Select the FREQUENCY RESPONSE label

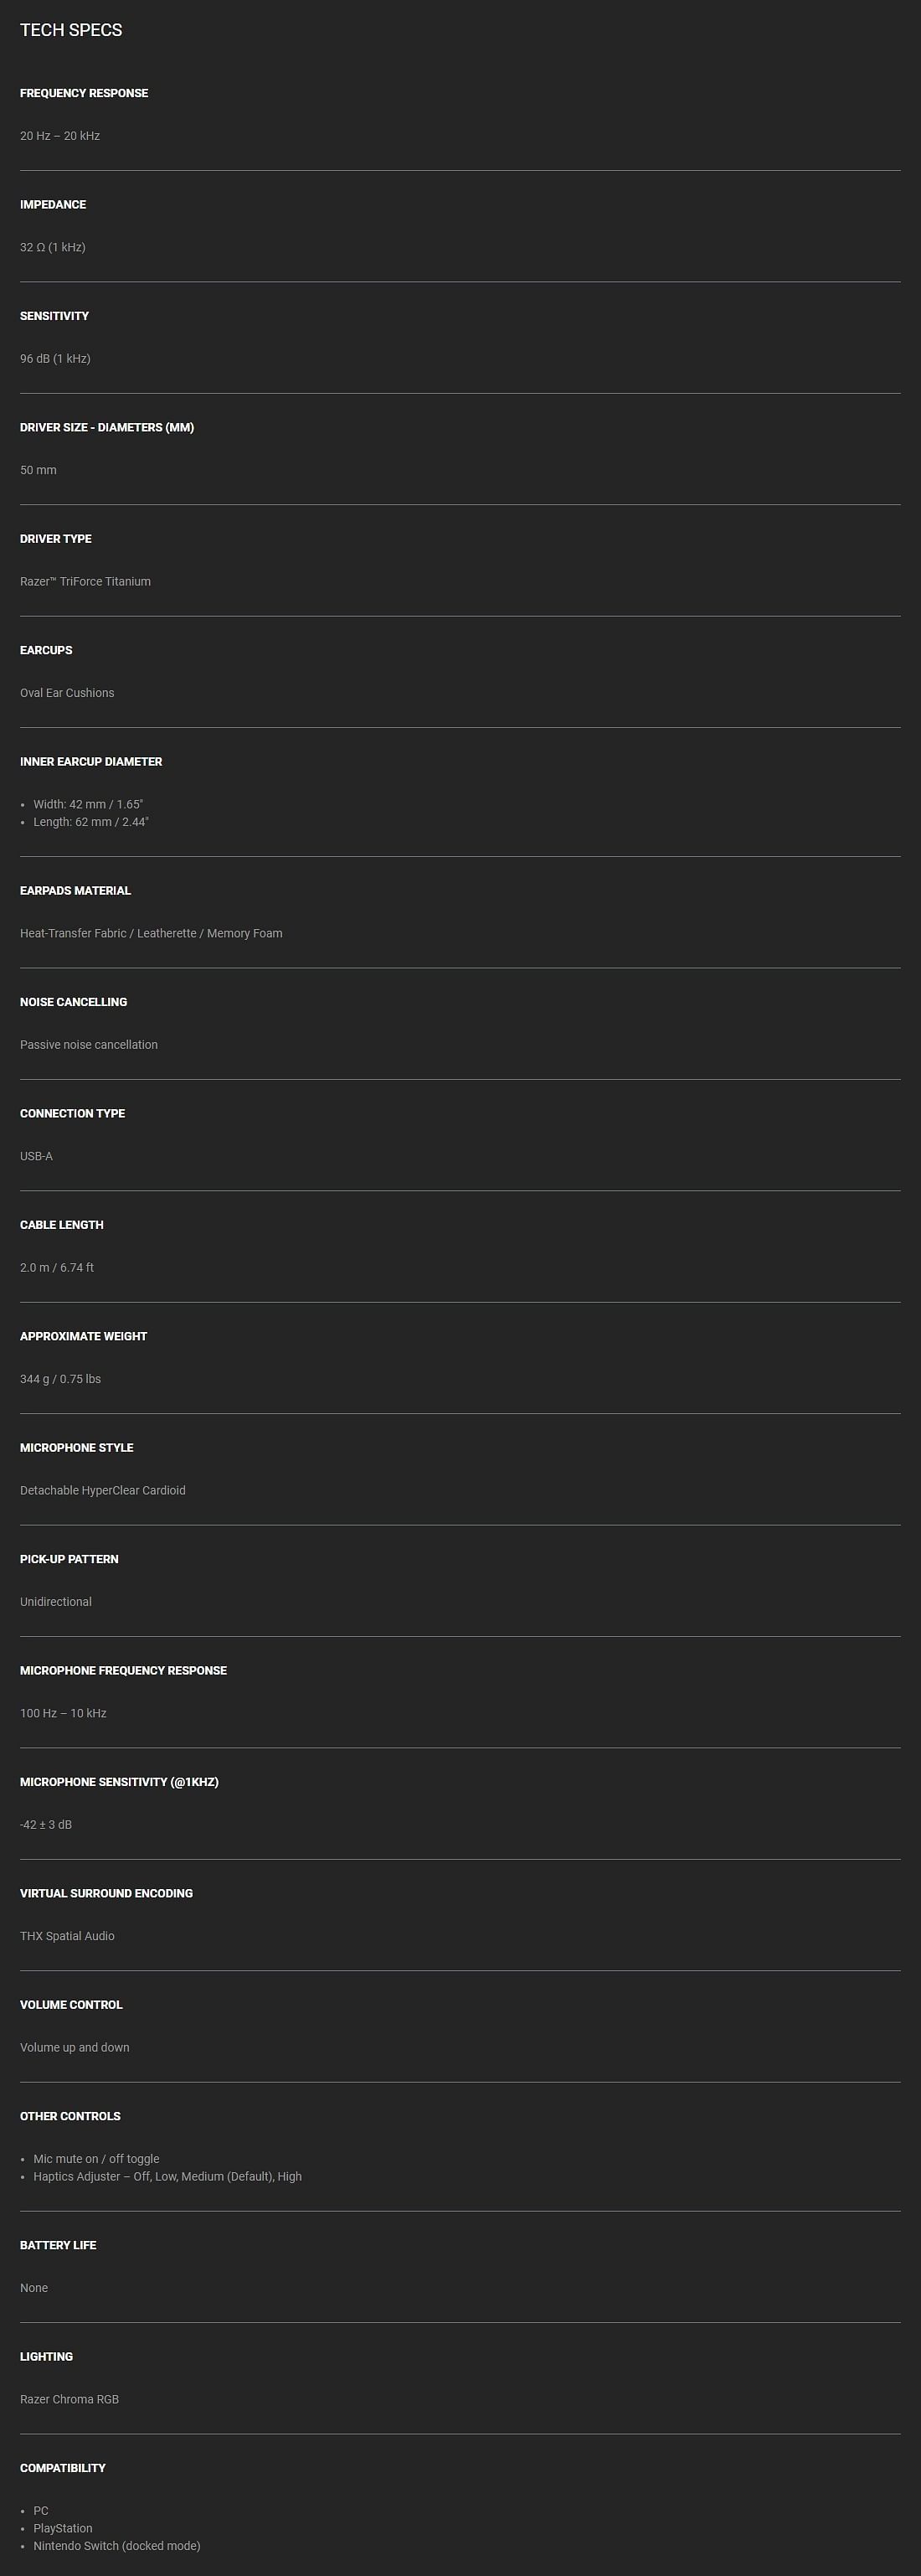(84, 93)
